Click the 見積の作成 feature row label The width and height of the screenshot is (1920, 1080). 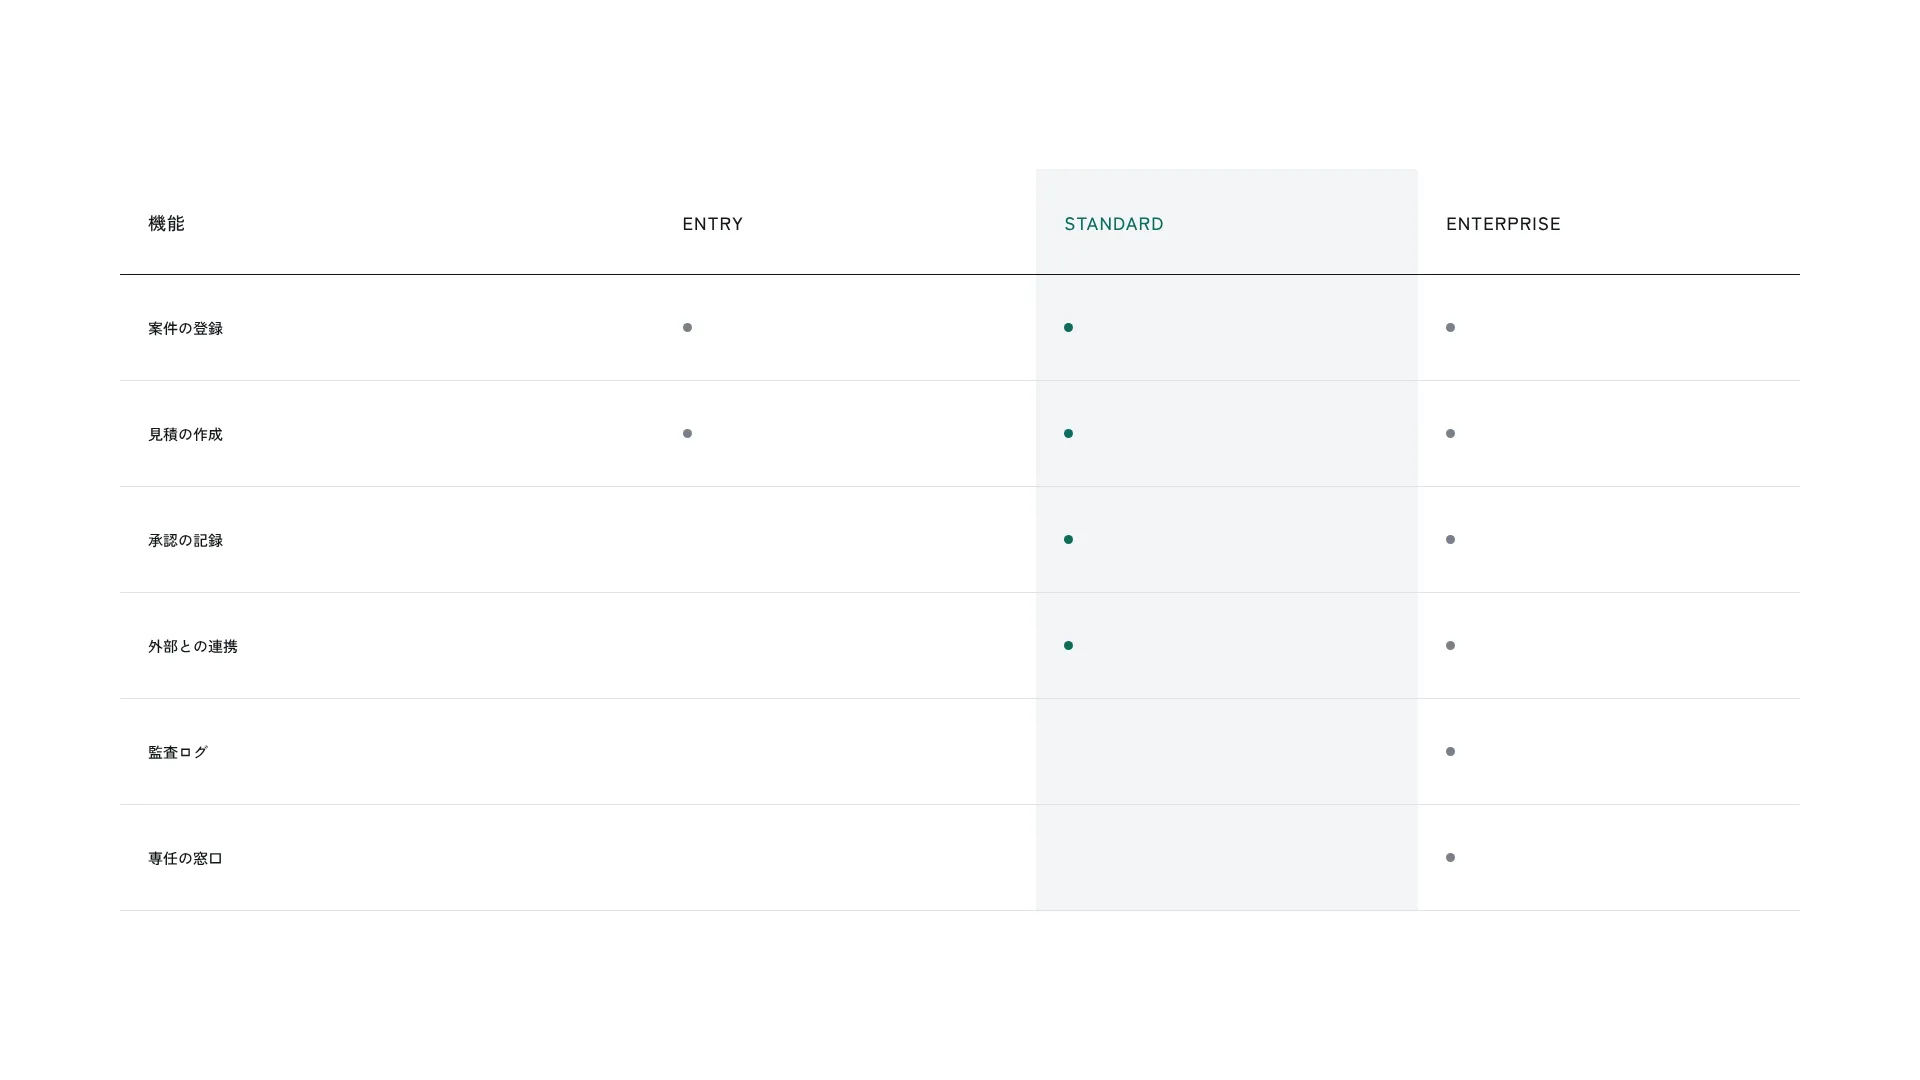(185, 434)
